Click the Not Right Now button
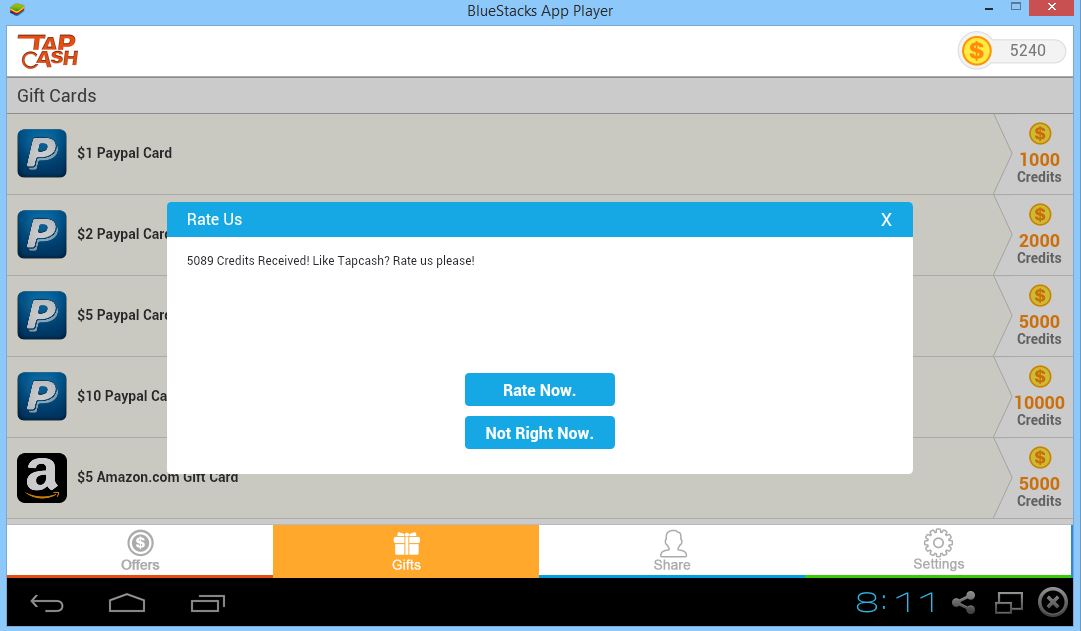The width and height of the screenshot is (1081, 631). click(x=540, y=432)
